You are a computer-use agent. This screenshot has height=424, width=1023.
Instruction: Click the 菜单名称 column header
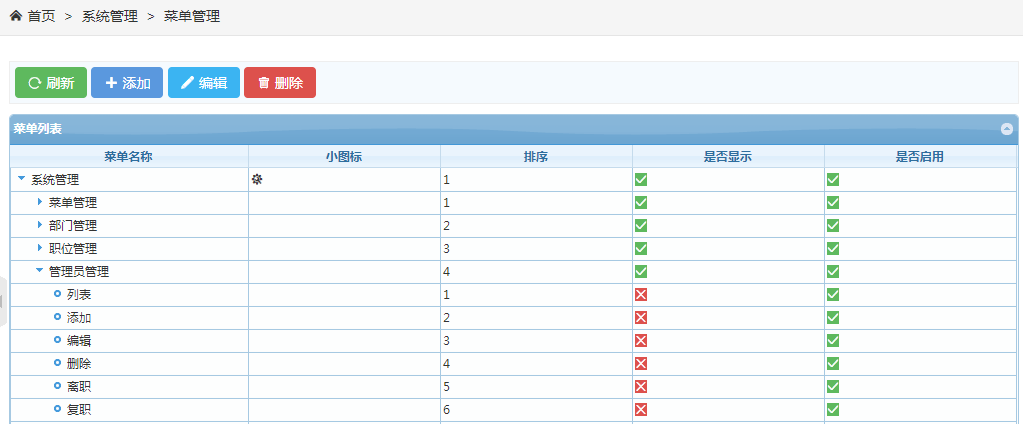[129, 157]
